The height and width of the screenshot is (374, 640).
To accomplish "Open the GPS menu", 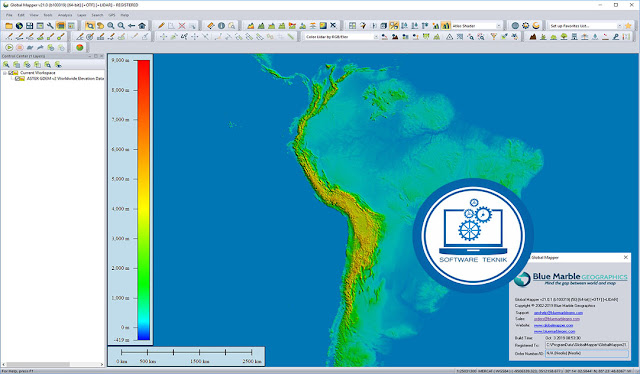I will tap(112, 15).
